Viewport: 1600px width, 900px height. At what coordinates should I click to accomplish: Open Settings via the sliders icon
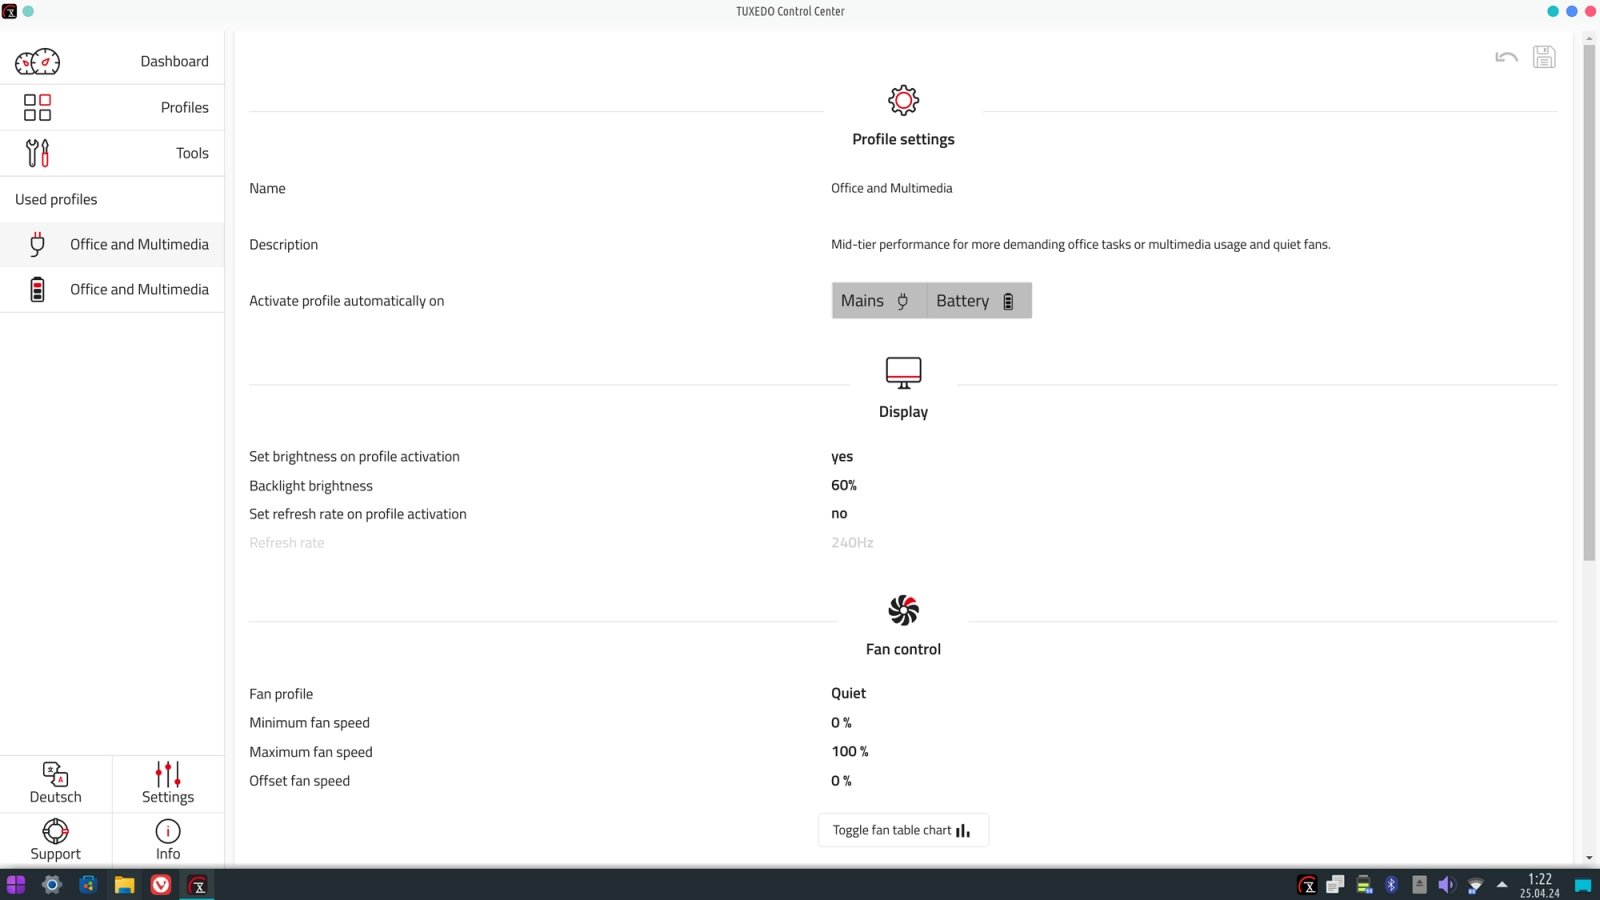[x=168, y=773]
